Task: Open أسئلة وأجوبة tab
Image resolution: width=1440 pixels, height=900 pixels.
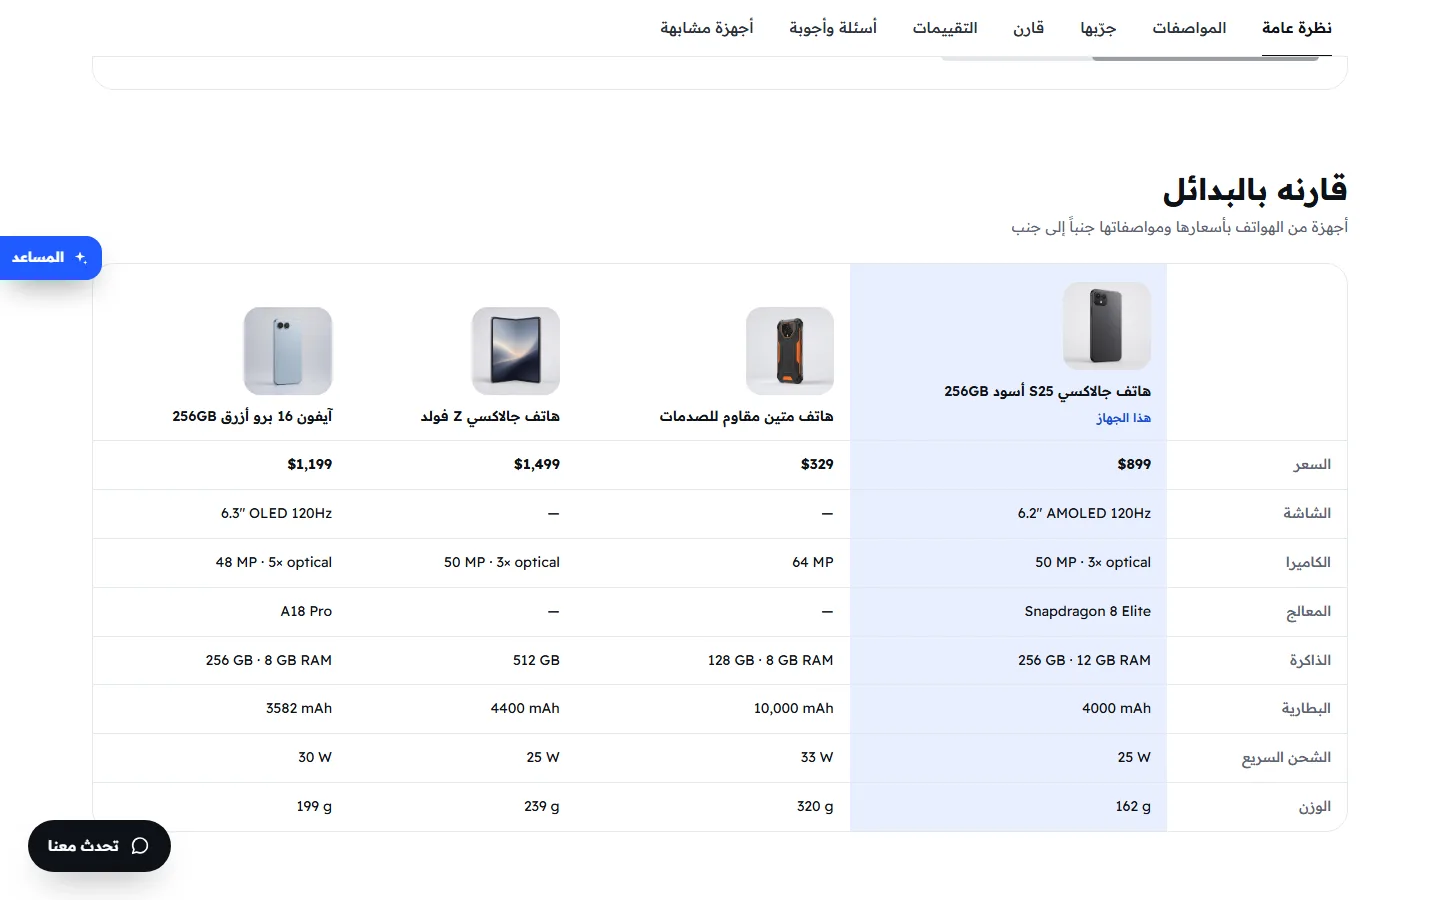Action: coord(833,28)
